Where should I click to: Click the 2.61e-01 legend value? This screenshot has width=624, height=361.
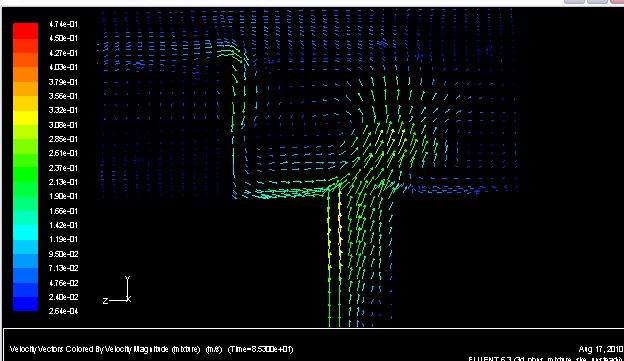point(63,153)
